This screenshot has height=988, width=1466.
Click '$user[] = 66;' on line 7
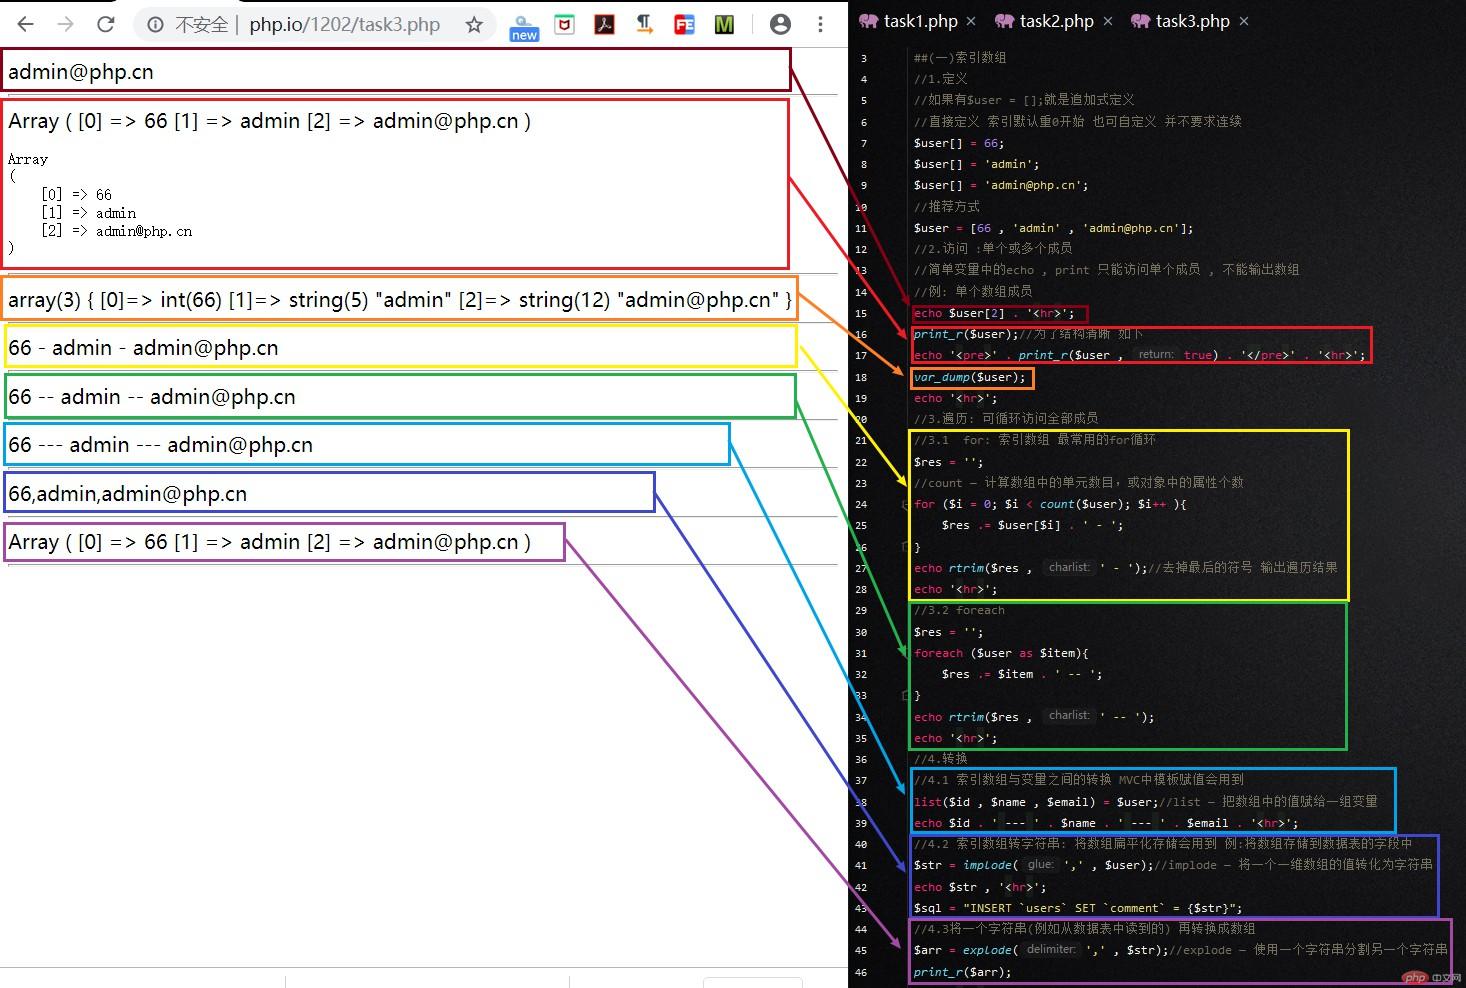(x=958, y=143)
